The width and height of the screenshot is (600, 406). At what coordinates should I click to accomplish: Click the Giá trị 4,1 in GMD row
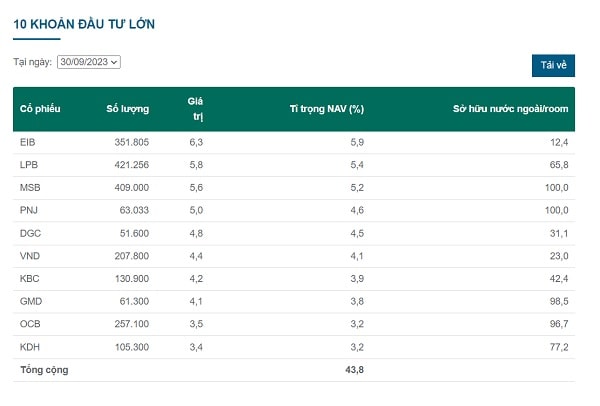(196, 301)
